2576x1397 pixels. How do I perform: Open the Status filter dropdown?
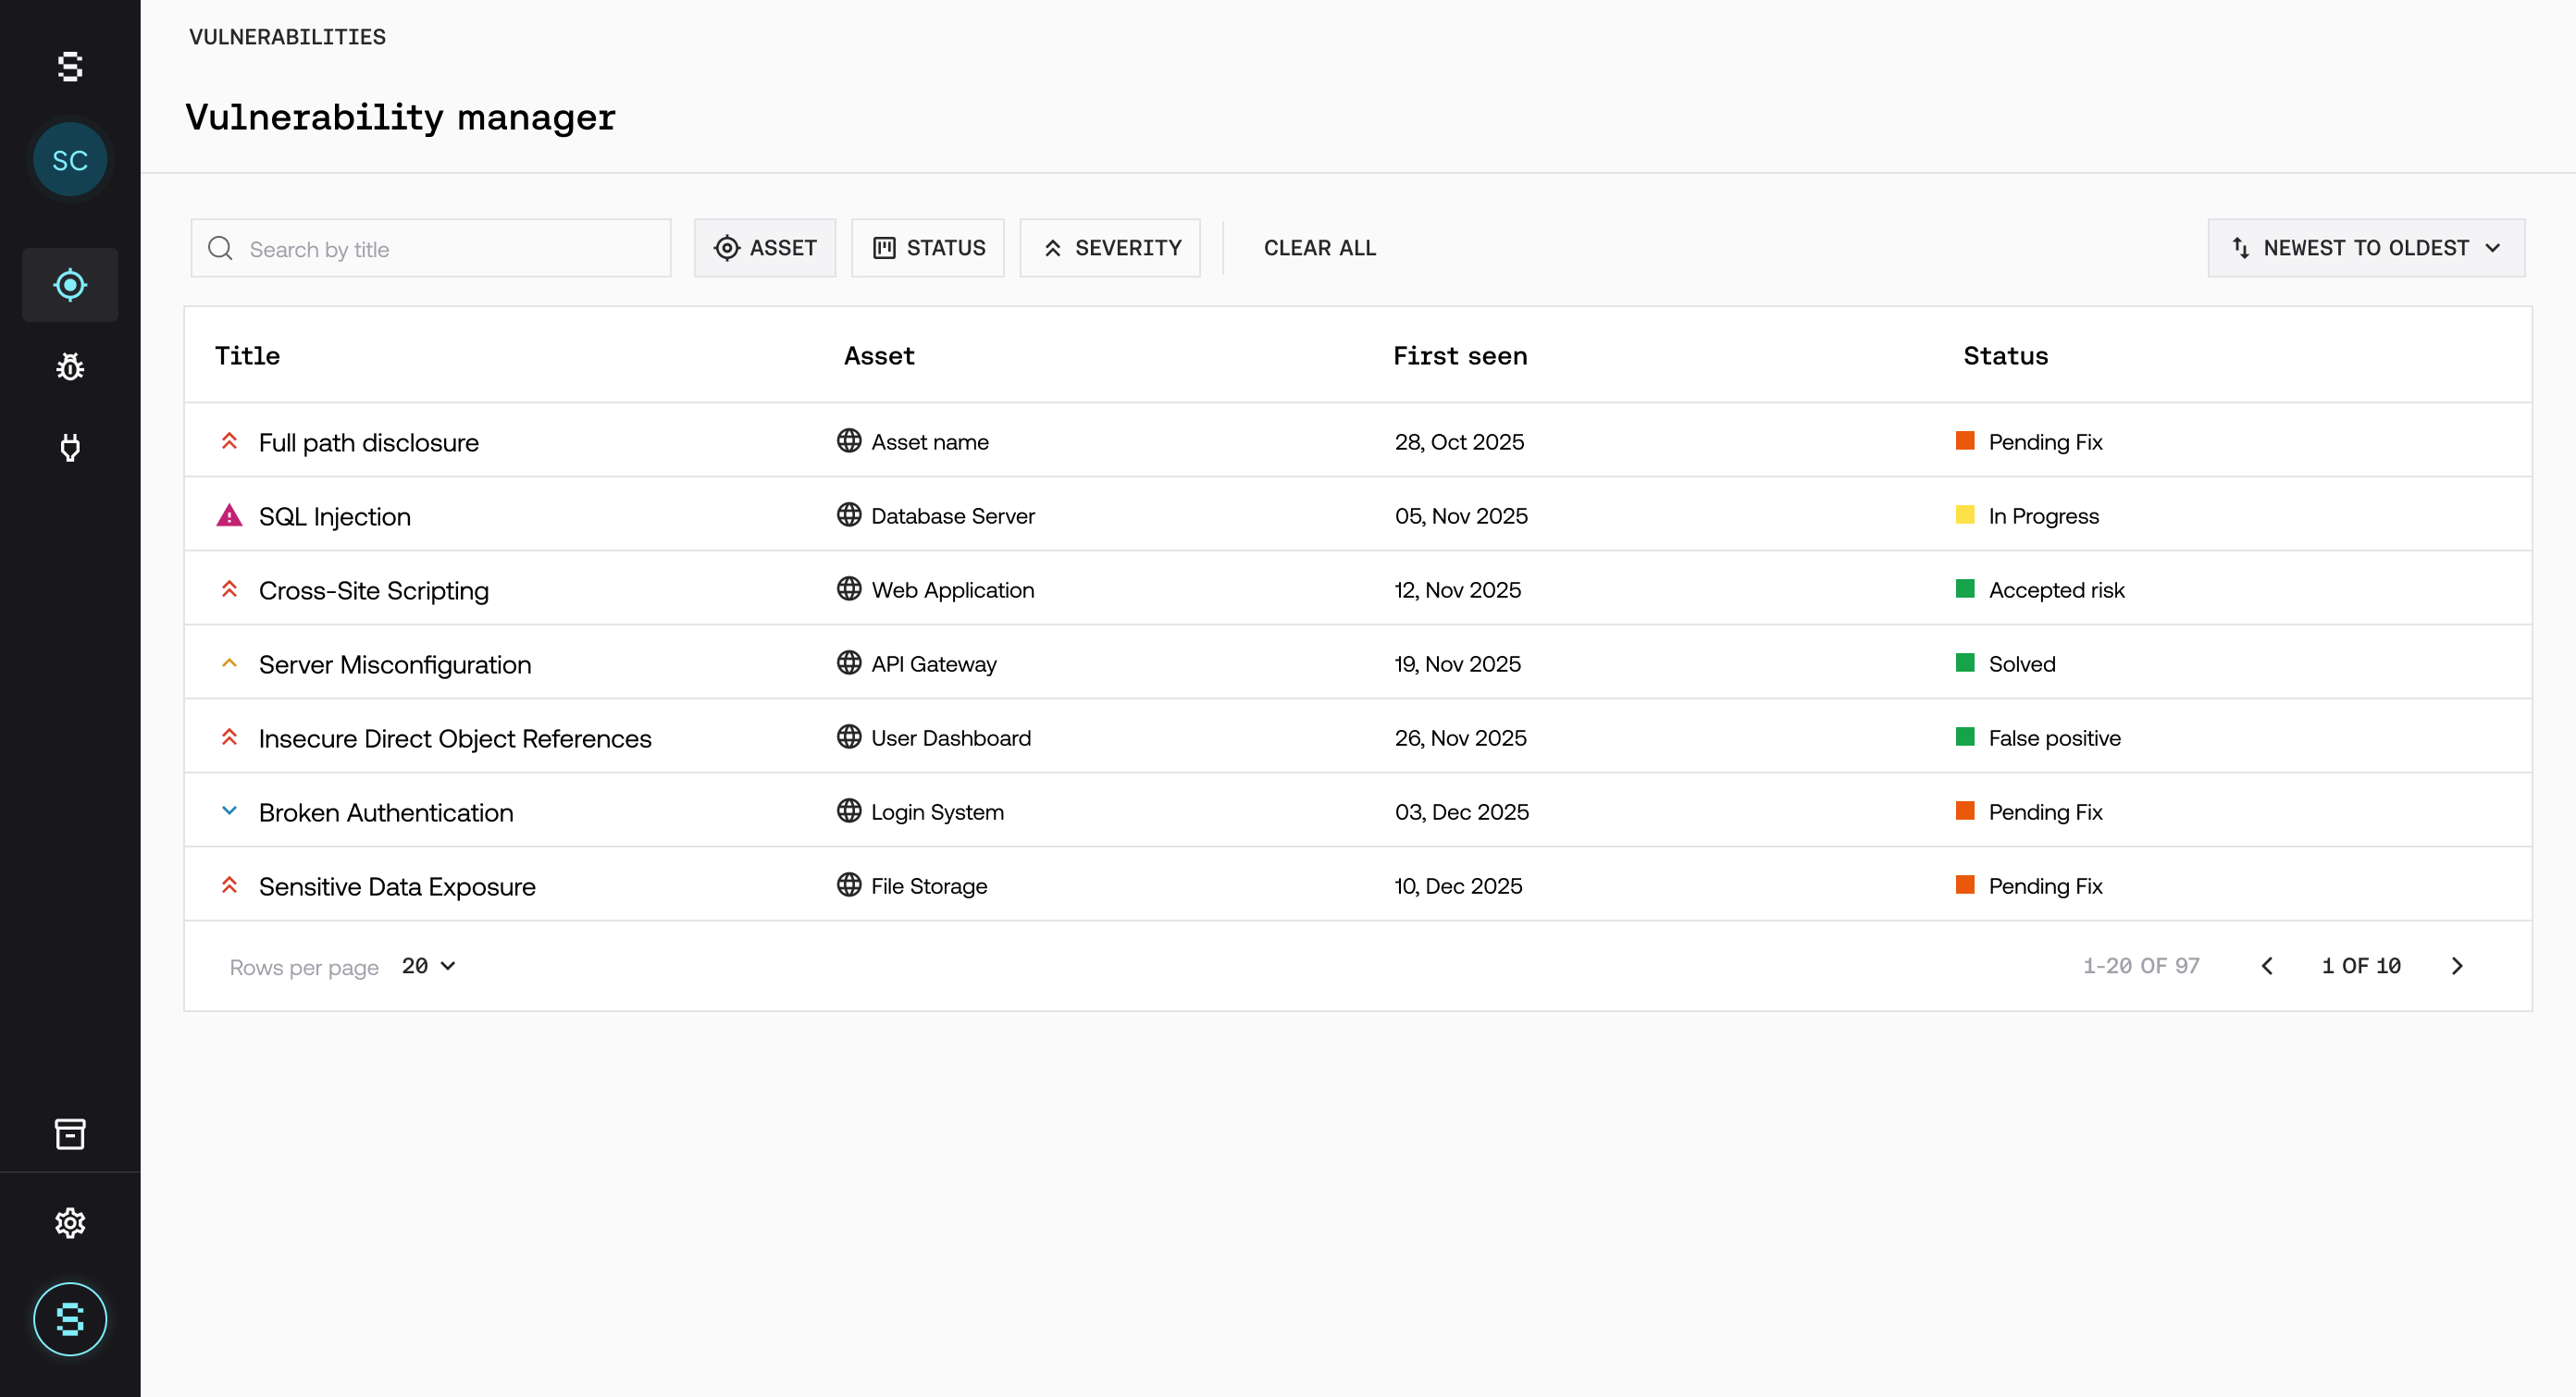tap(927, 247)
